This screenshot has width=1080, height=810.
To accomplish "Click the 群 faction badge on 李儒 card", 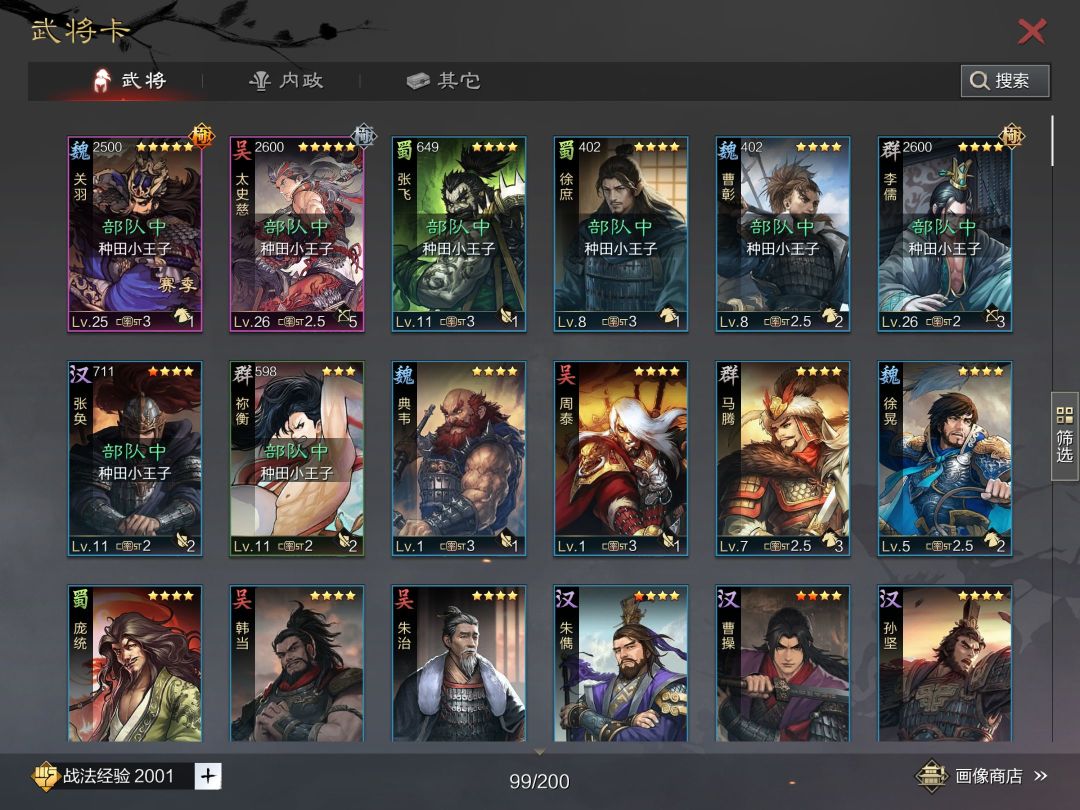I will pyautogui.click(x=891, y=149).
